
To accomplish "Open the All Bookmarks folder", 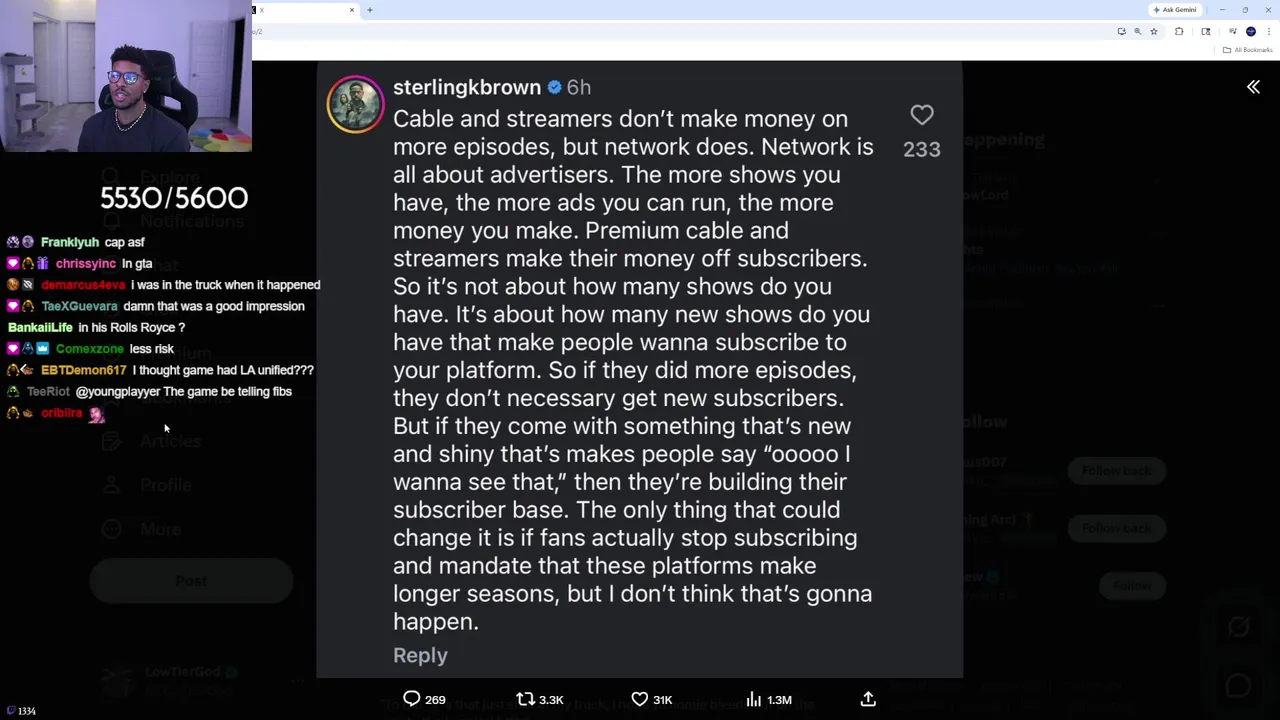I will [x=1248, y=50].
